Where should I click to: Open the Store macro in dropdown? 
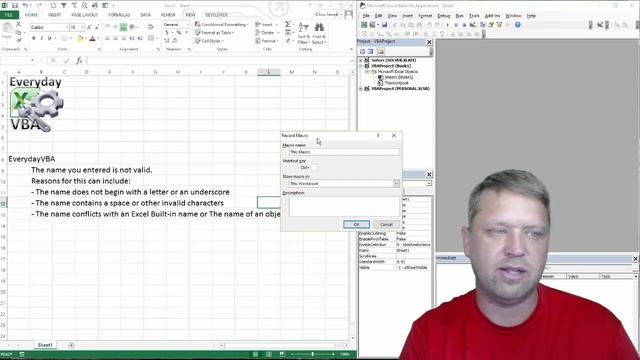(396, 184)
